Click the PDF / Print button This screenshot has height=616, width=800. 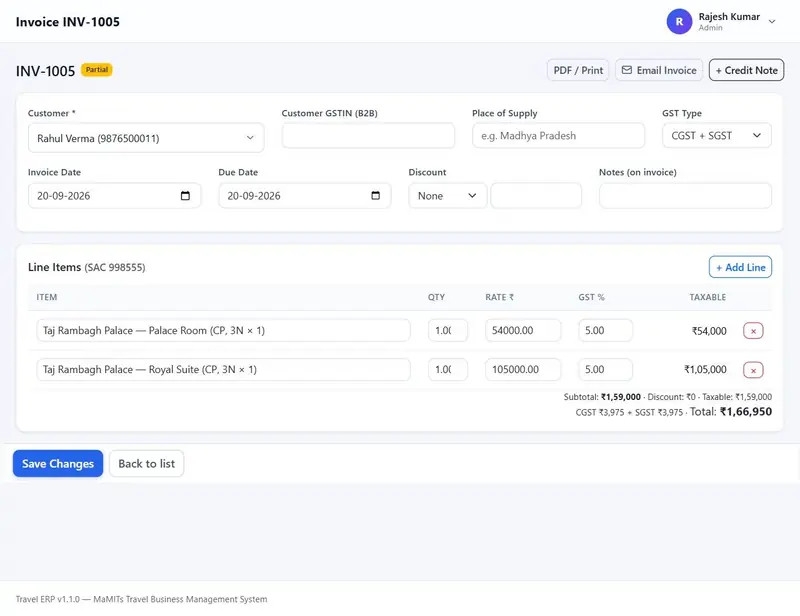pyautogui.click(x=578, y=70)
